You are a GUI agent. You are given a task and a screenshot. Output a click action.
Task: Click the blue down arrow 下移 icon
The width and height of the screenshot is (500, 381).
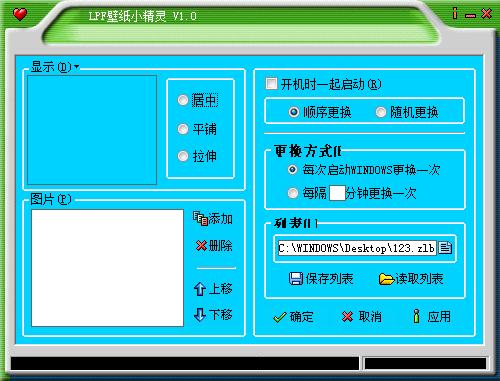tap(200, 315)
